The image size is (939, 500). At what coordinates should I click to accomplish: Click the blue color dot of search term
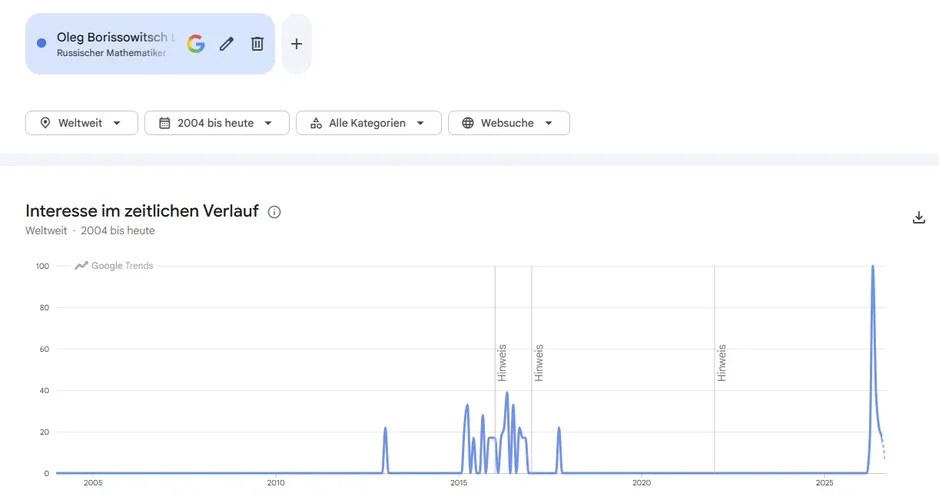[x=41, y=43]
